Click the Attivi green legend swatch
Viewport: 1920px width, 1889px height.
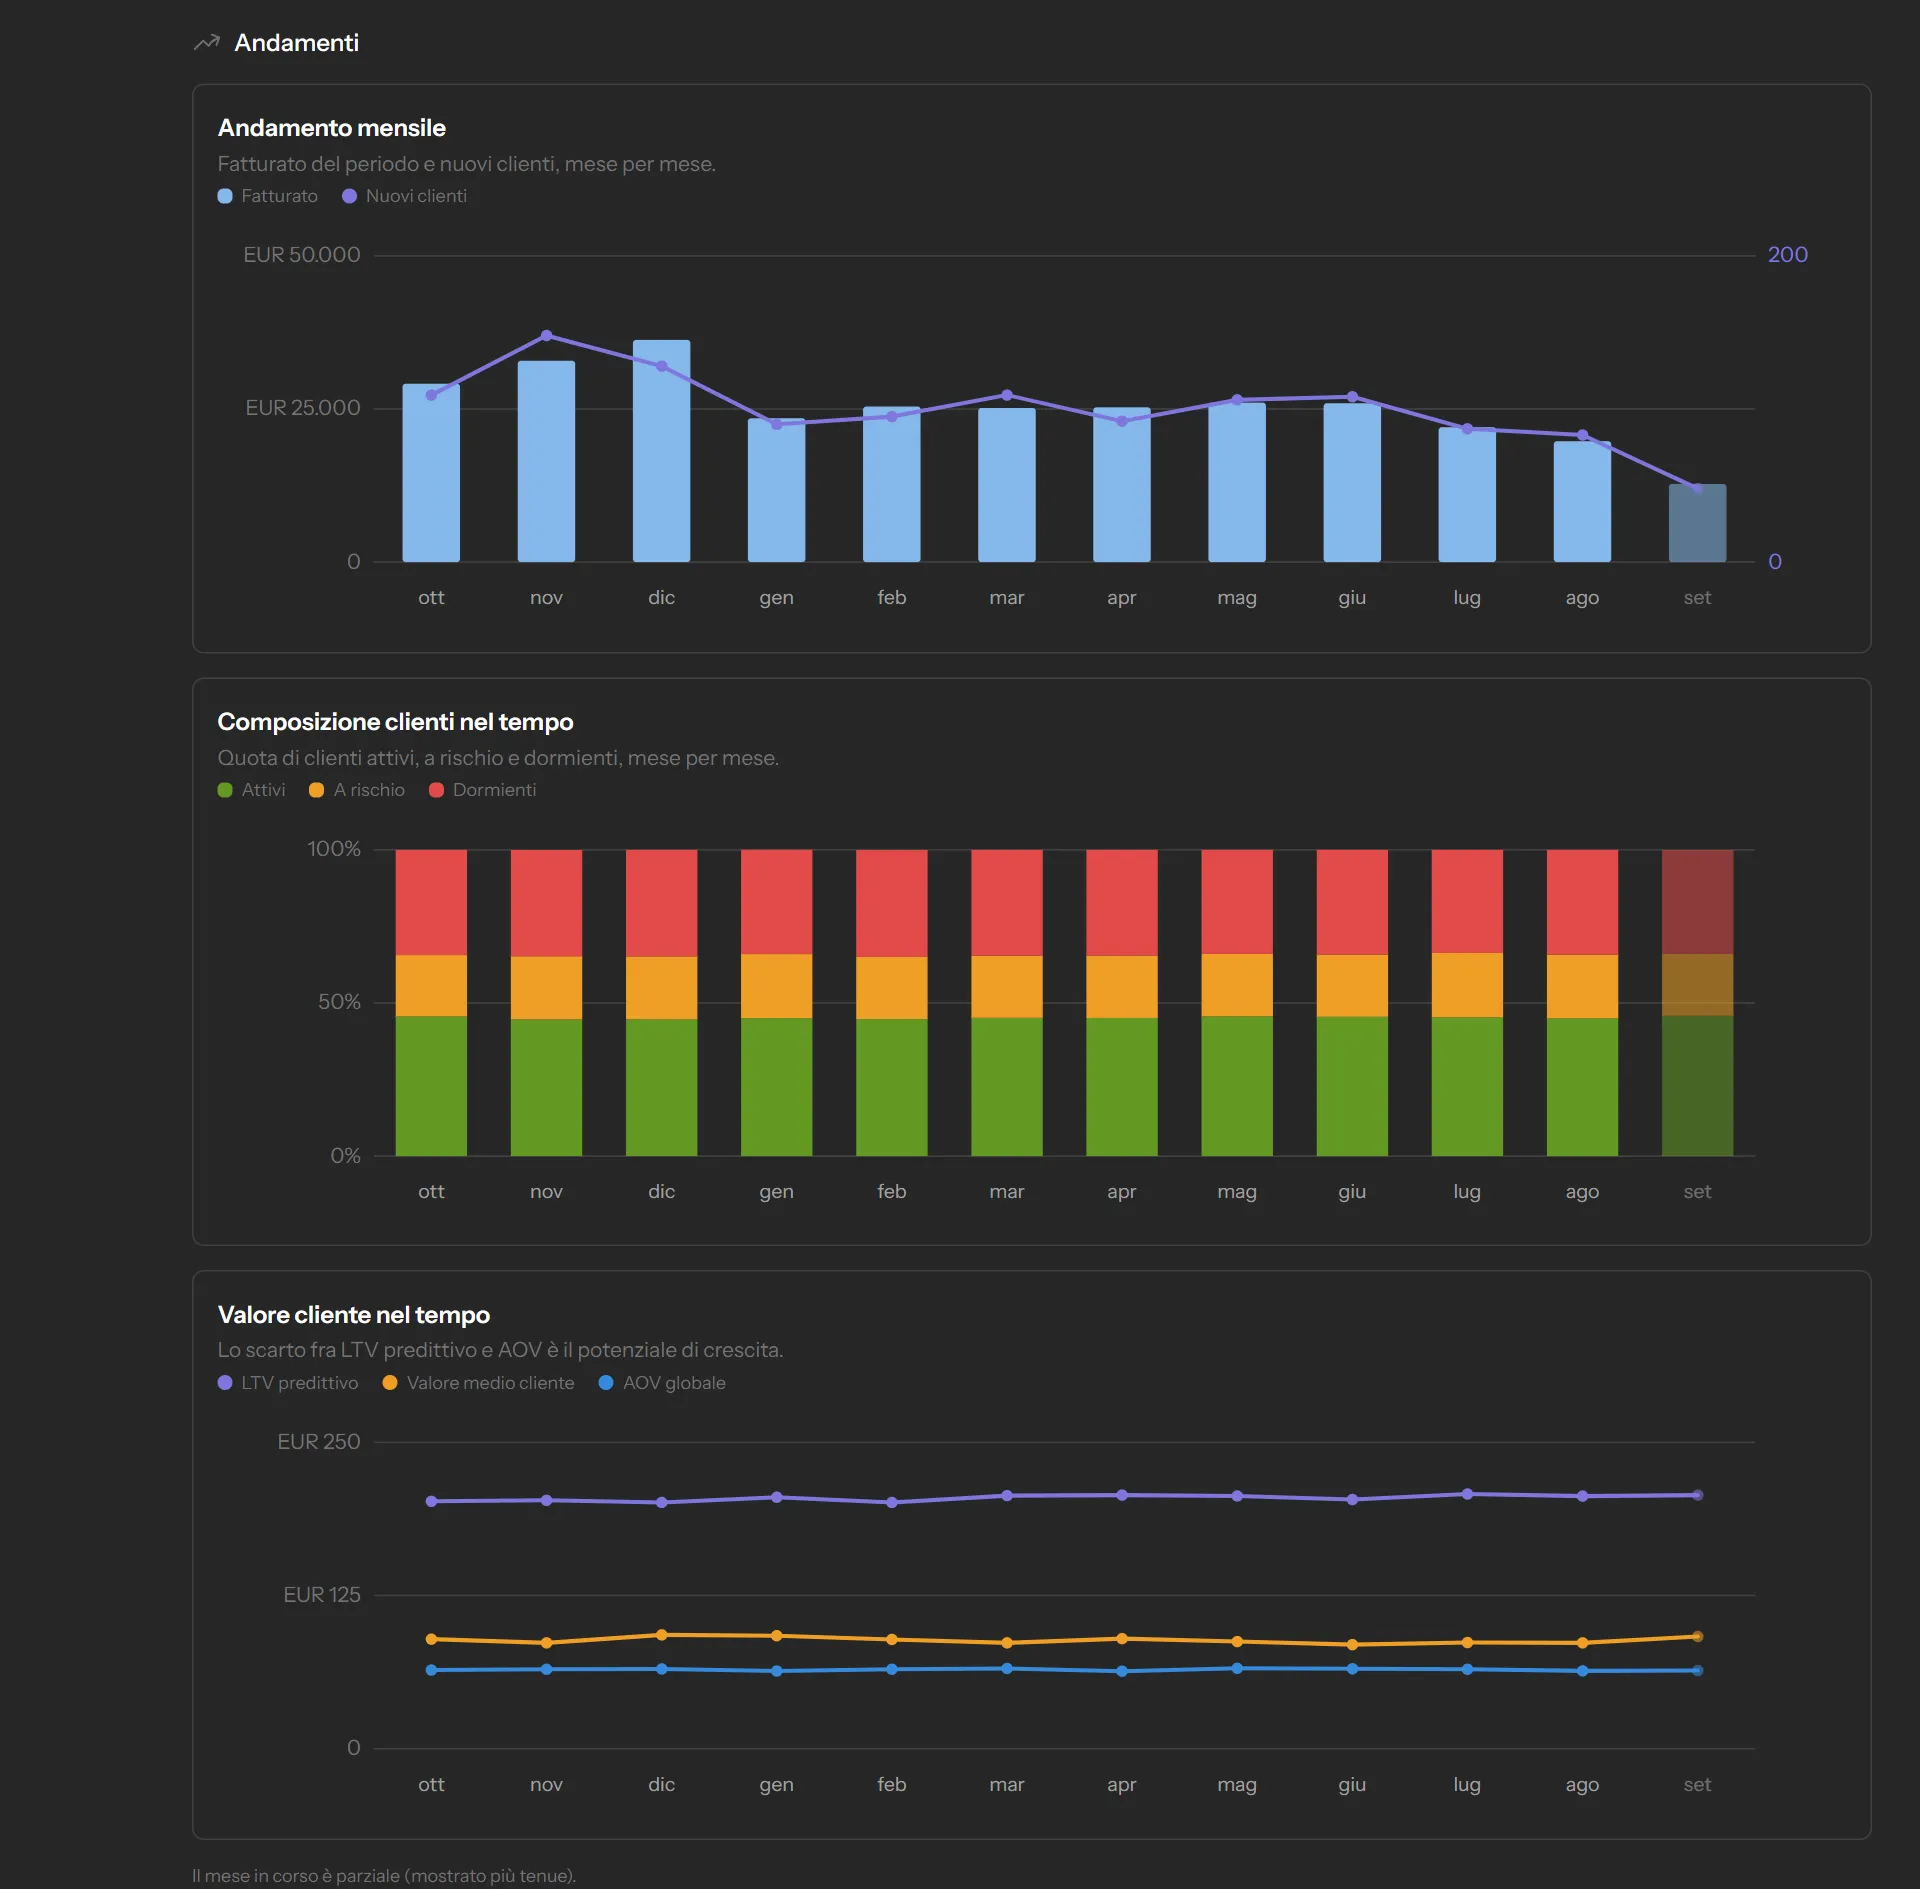pos(225,790)
